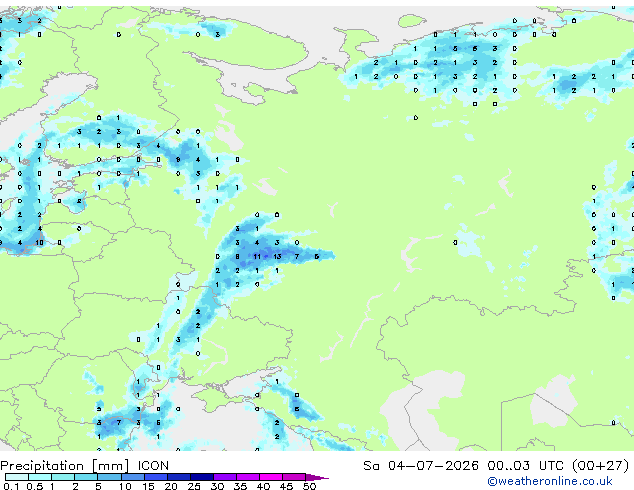This screenshot has width=634, height=490.
Task: Click the '30' legend scale label
Action: click(x=217, y=486)
